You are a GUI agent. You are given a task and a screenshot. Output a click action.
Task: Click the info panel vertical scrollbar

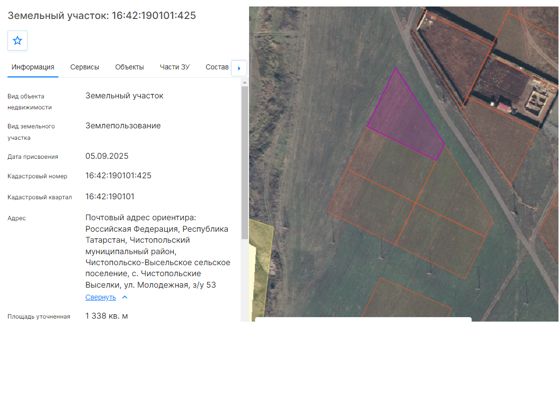(x=245, y=162)
